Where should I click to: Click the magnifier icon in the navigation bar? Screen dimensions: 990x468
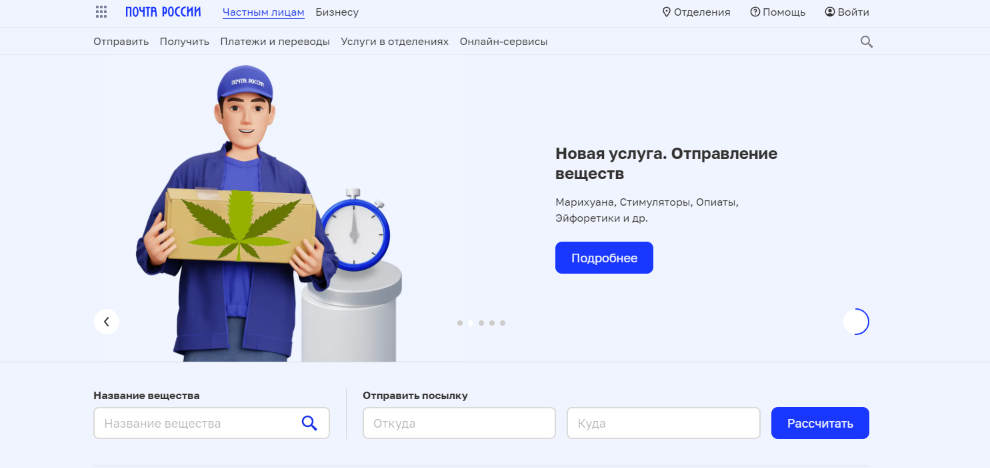tap(866, 42)
